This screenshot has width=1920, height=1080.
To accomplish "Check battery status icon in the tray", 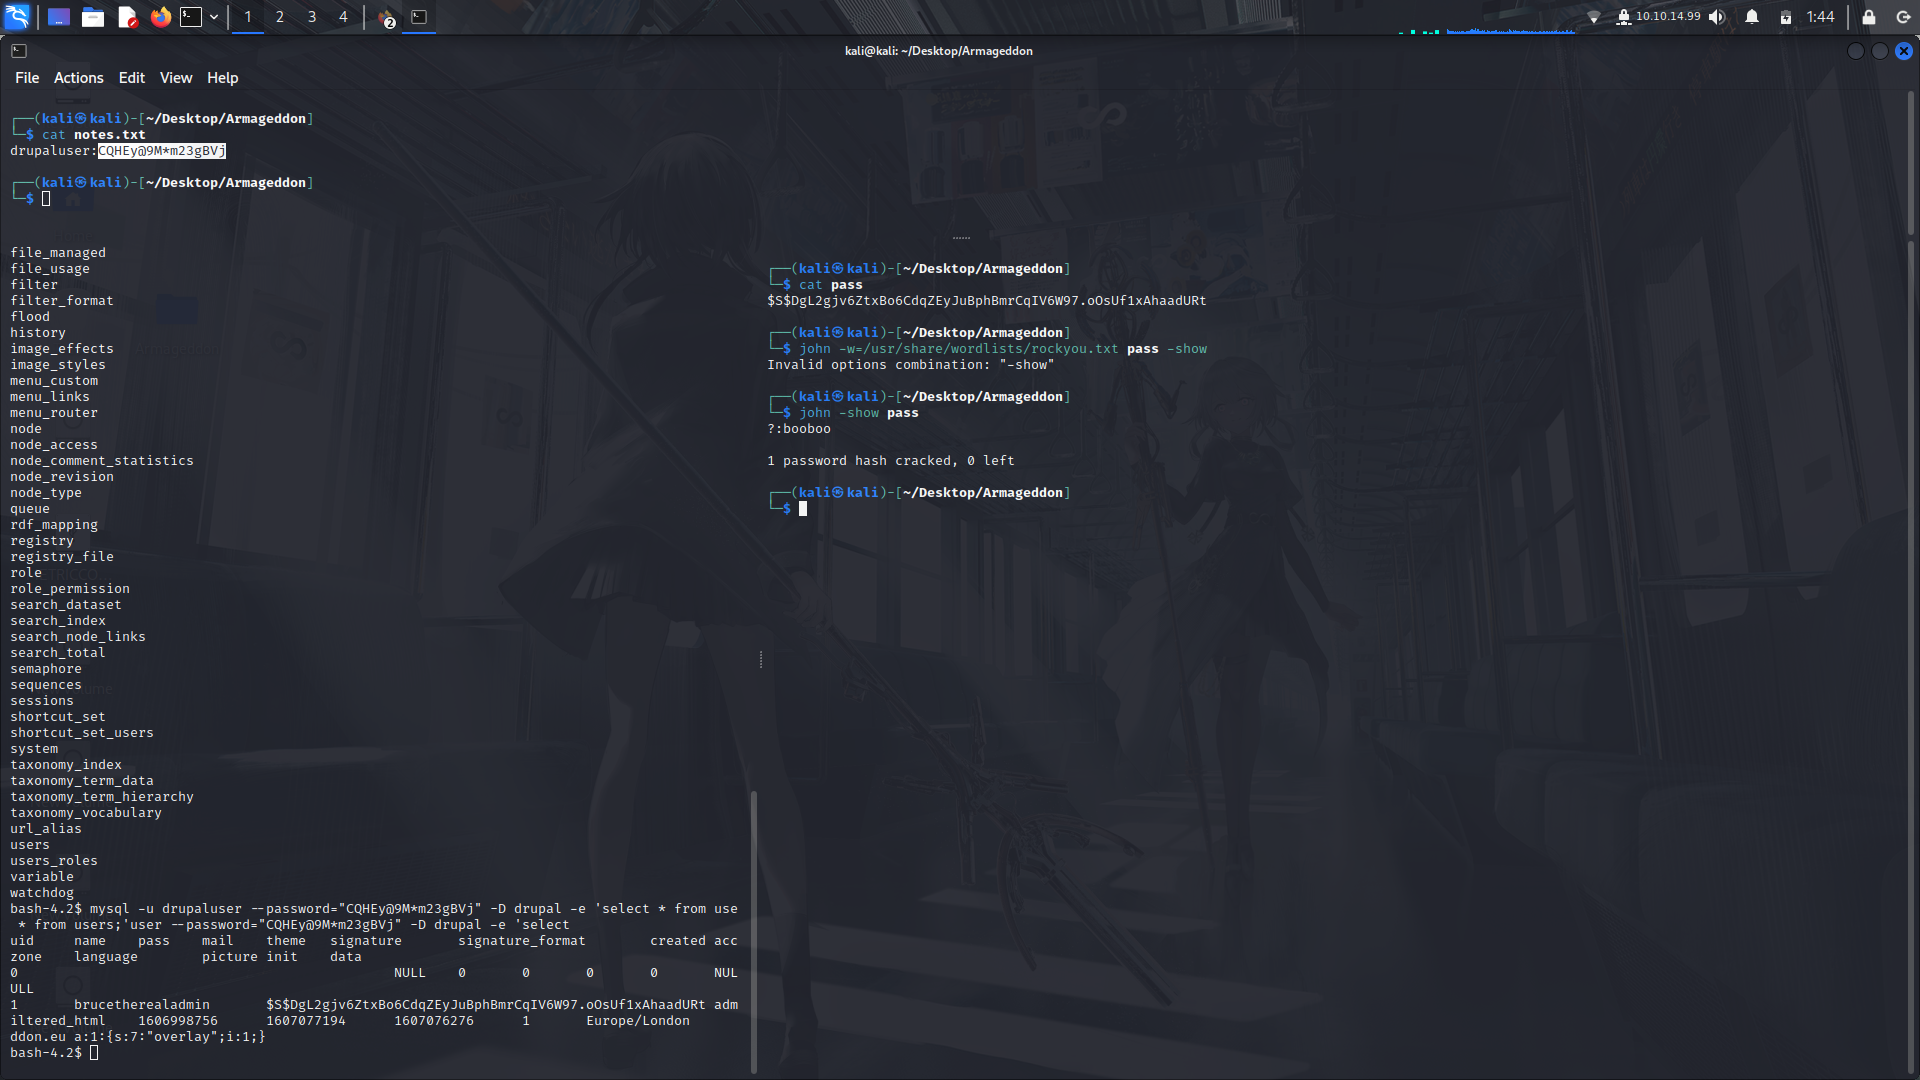I will 1786,16.
